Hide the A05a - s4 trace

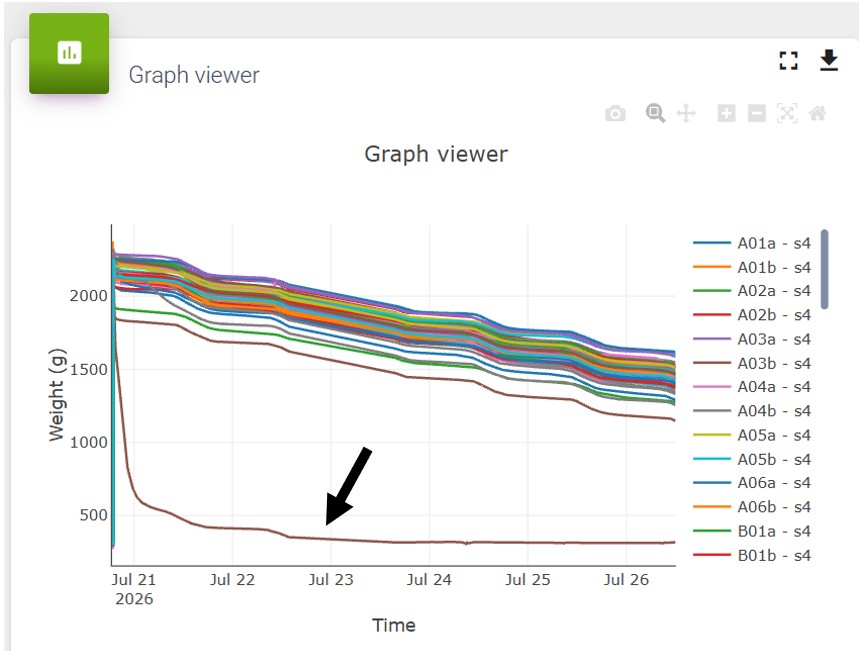pyautogui.click(x=752, y=435)
